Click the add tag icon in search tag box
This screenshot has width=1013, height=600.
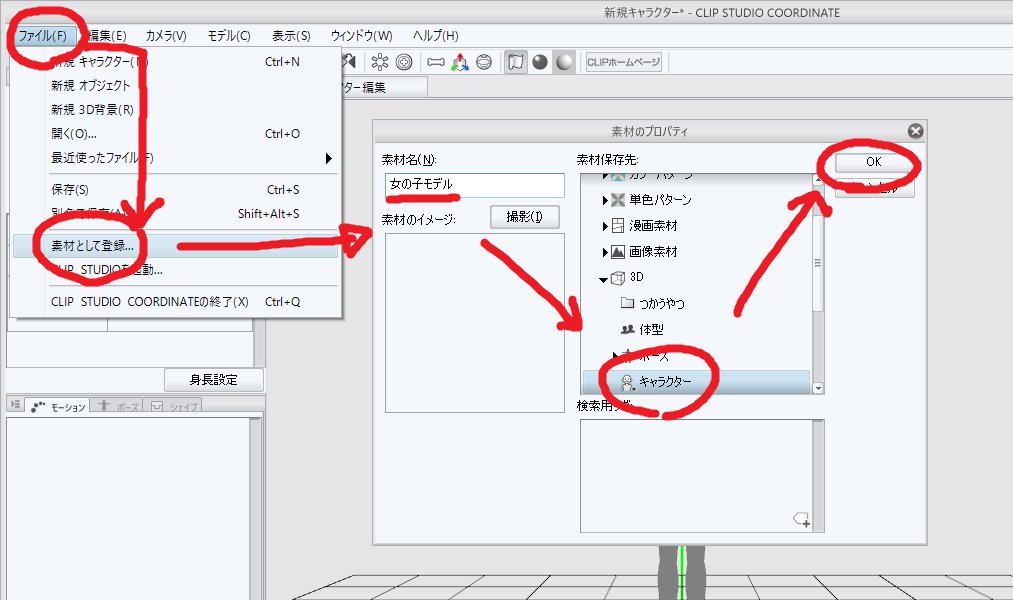click(802, 520)
